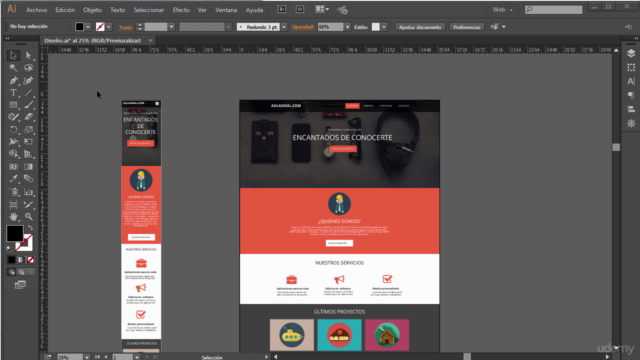Open the Efecto menu
This screenshot has width=640, height=360.
(x=181, y=9)
